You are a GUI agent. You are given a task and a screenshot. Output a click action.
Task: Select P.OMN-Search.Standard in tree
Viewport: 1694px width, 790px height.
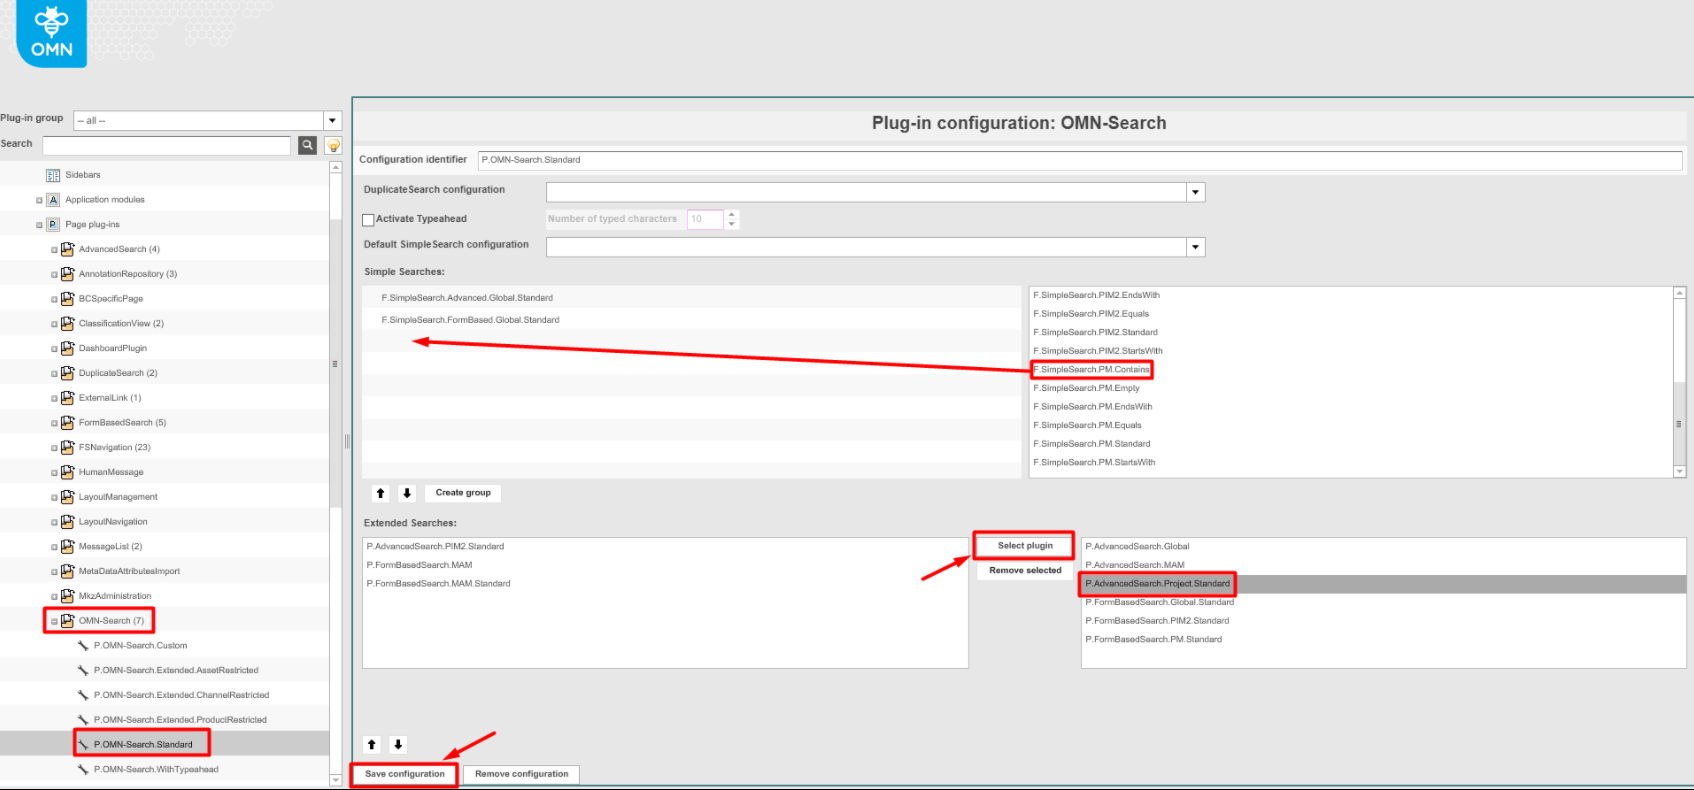pyautogui.click(x=143, y=745)
